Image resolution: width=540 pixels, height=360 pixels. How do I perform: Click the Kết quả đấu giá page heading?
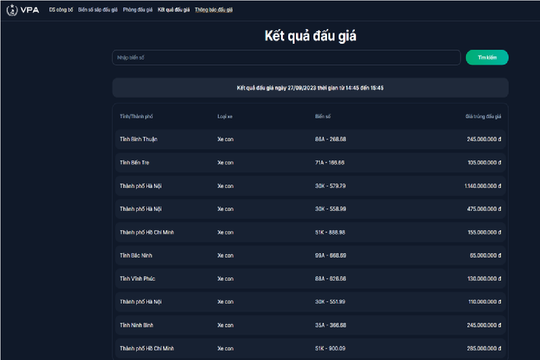point(310,36)
